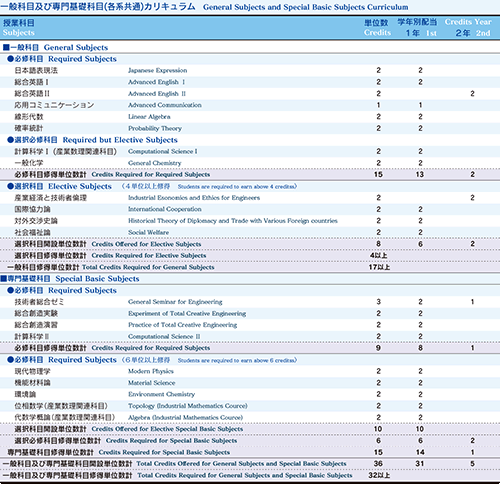
Task: Click the 'Social Welfare' subject text
Action: [x=148, y=232]
